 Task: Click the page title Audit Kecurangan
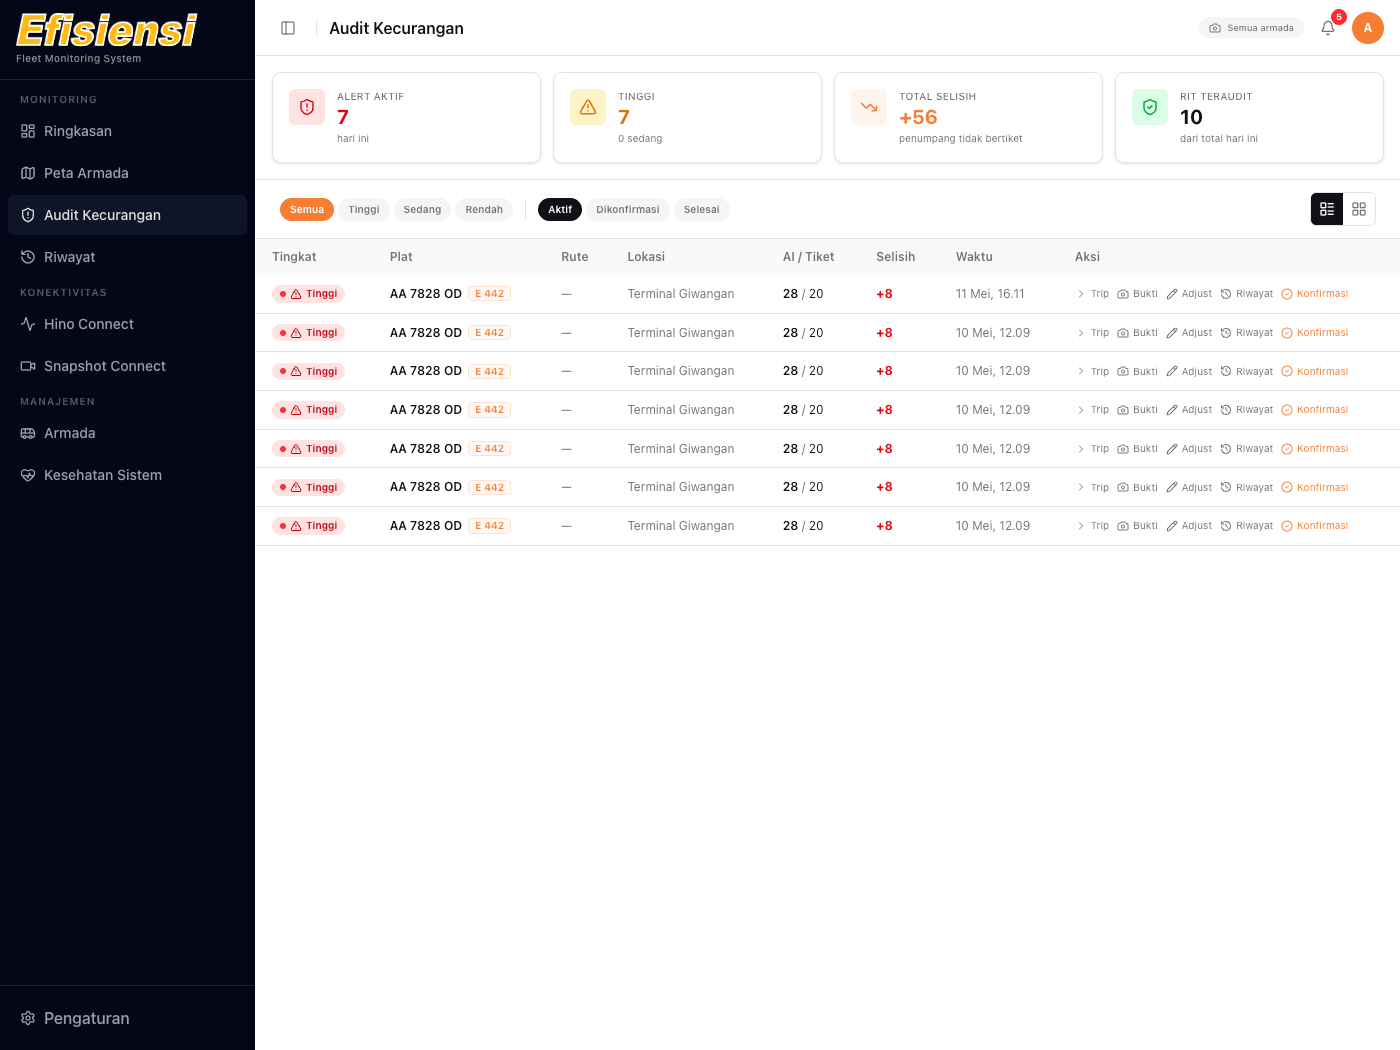397,28
